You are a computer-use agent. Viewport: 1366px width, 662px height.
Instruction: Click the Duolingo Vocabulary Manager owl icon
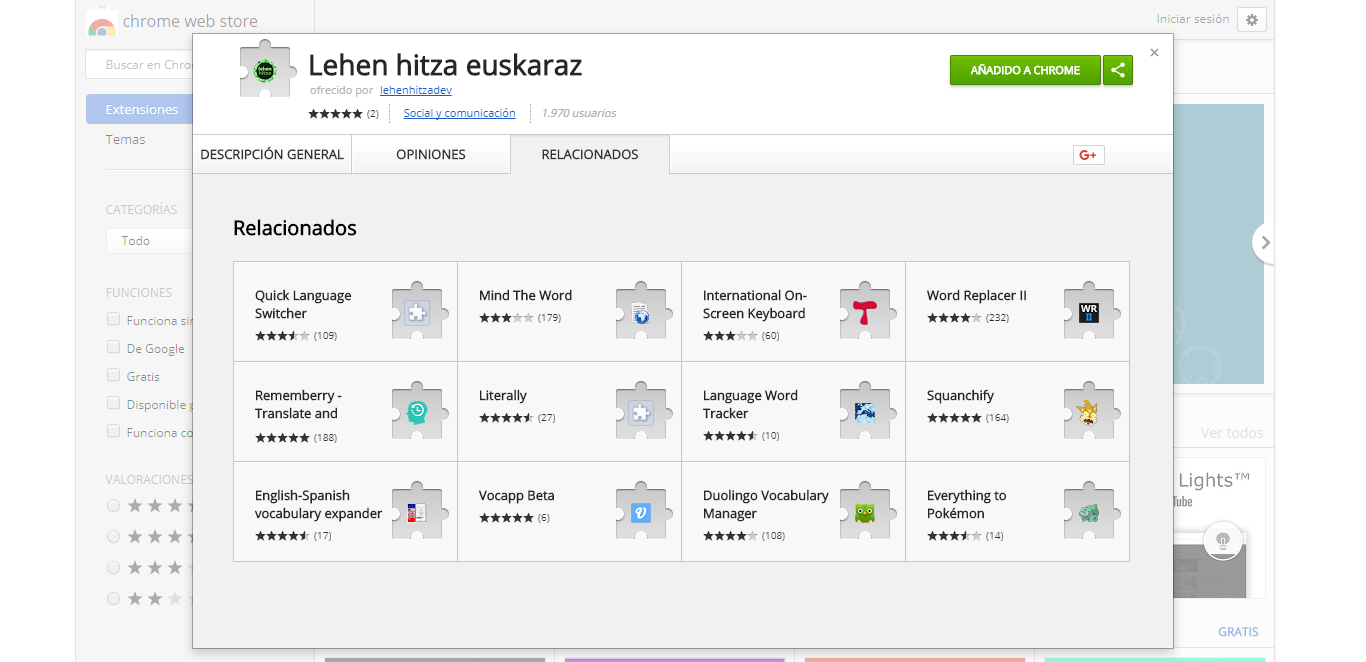(x=865, y=512)
